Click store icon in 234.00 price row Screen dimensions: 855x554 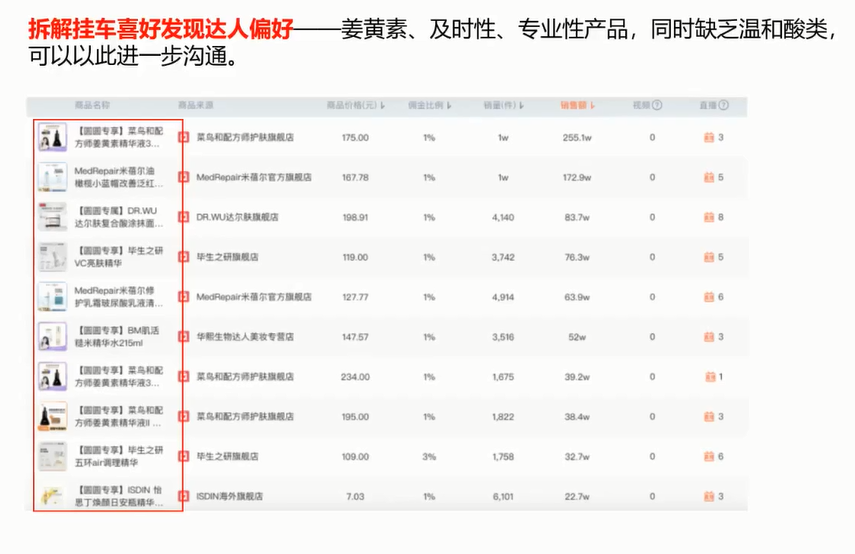coord(184,377)
